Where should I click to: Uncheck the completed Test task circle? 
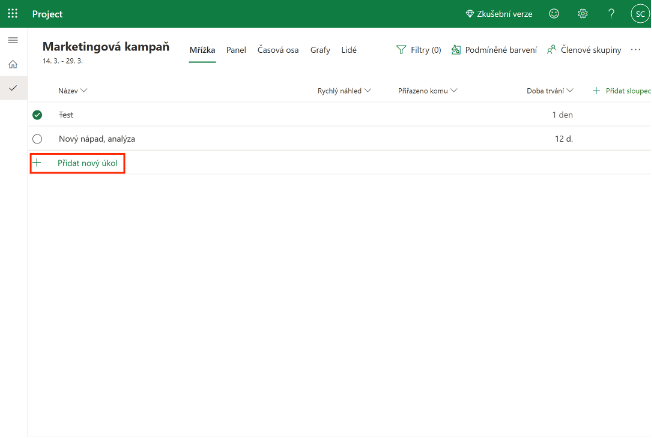(x=37, y=115)
